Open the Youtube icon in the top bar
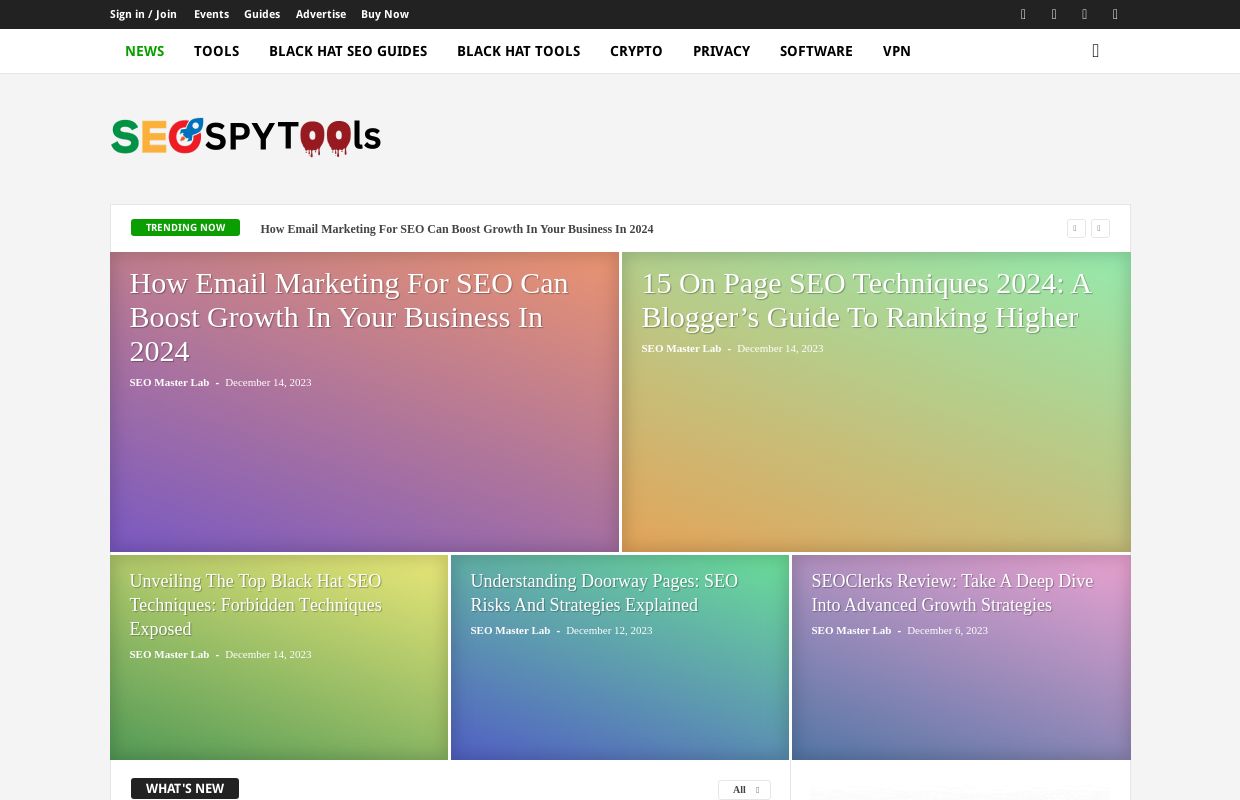Screen dimensions: 1240x800 [1114, 14]
